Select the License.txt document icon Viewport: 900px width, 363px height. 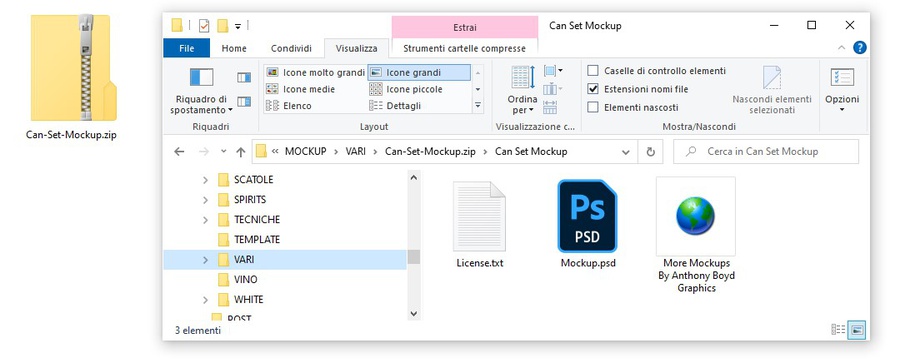tap(479, 216)
